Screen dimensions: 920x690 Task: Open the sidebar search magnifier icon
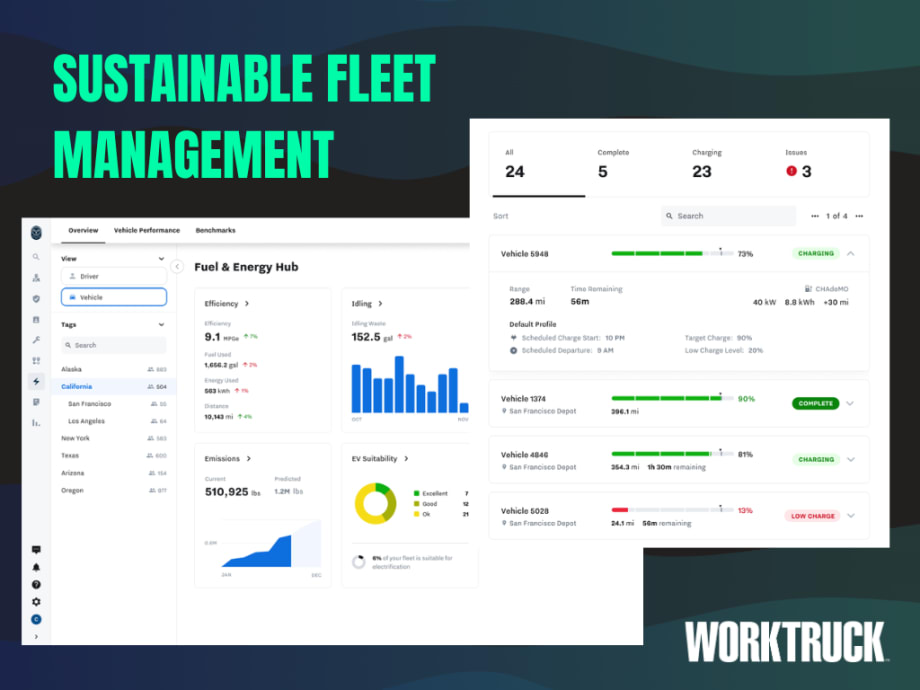(x=36, y=257)
